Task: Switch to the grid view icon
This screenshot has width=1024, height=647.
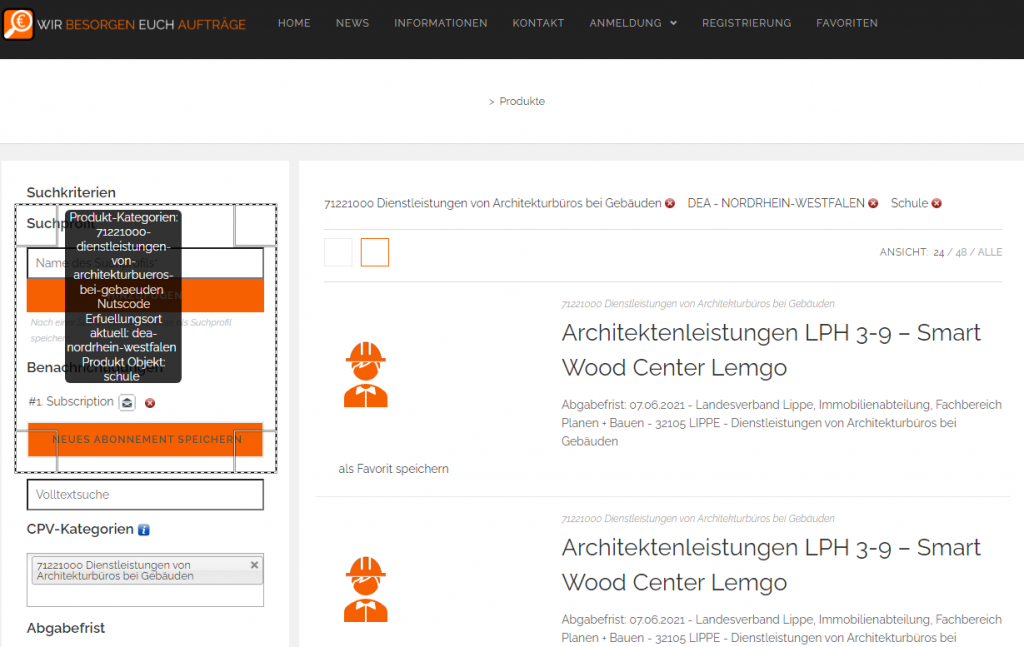Action: [338, 252]
